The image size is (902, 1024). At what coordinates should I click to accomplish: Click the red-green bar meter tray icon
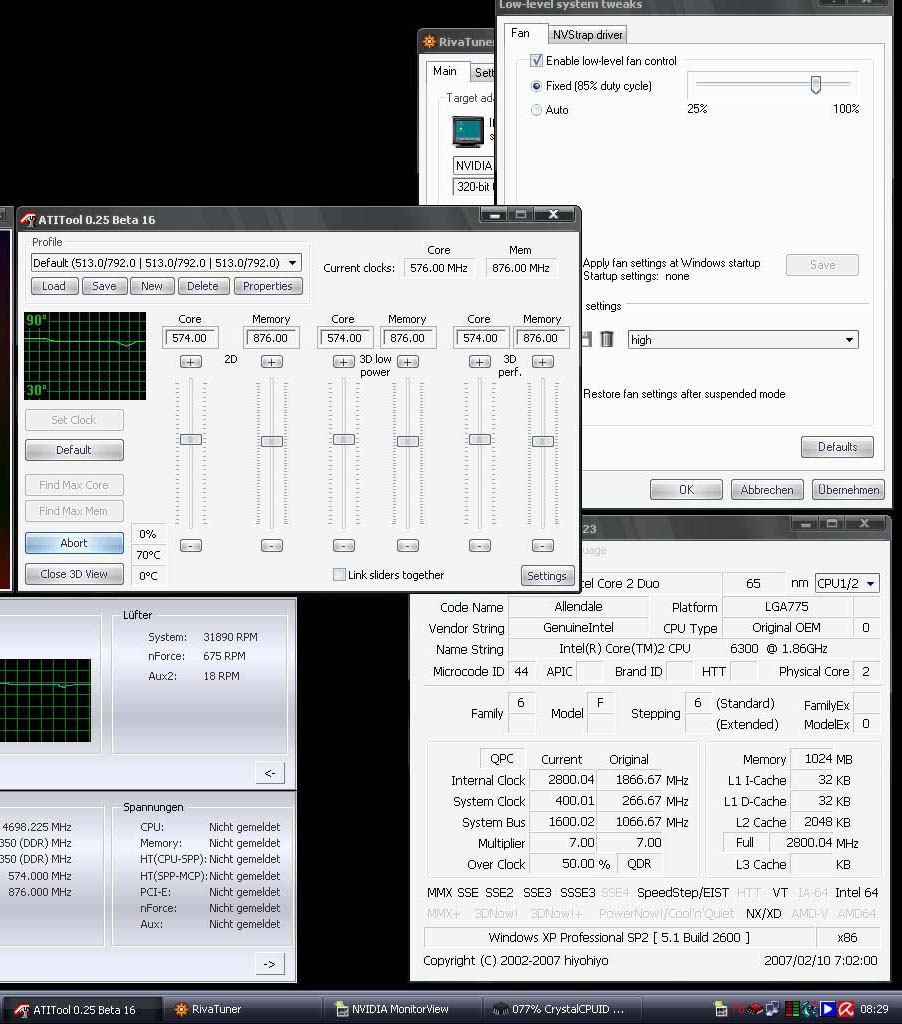click(x=792, y=1009)
